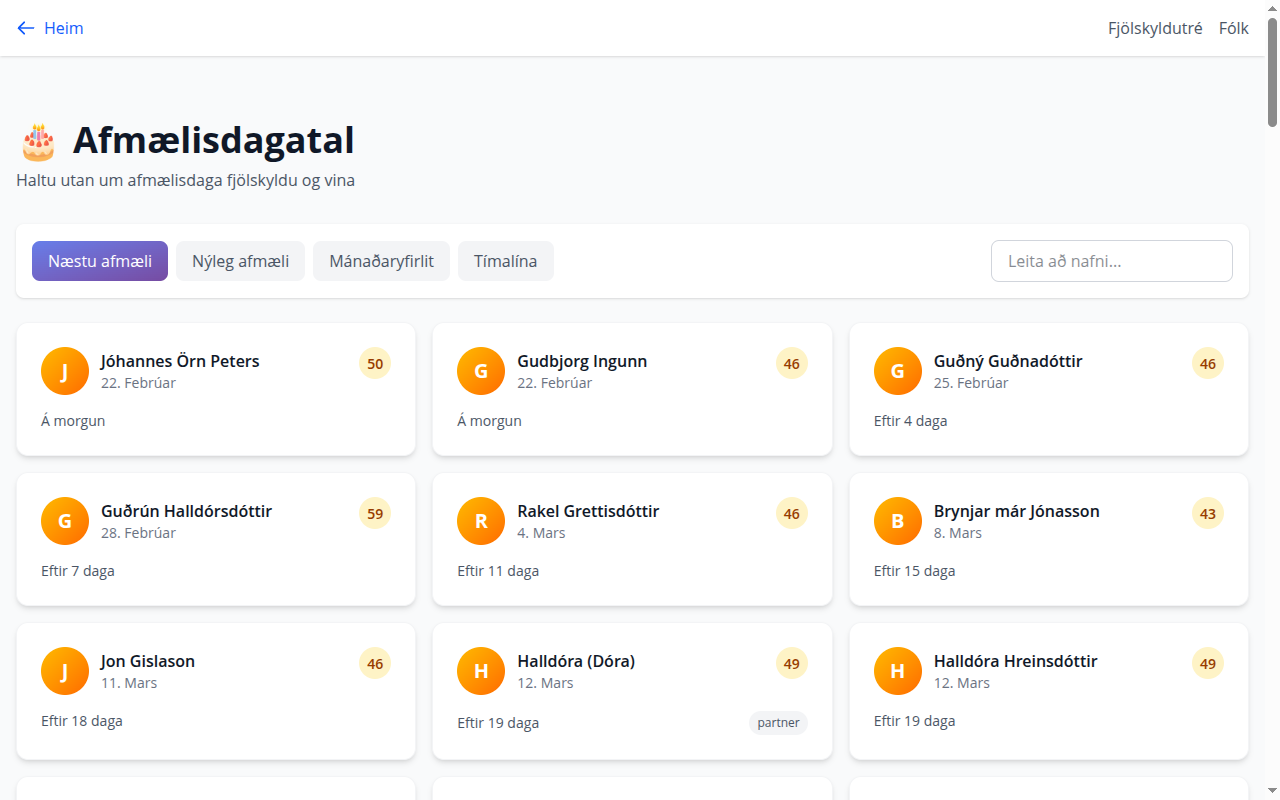Click the partner tag on Halldóra (Dóra)
The height and width of the screenshot is (800, 1280).
coord(778,722)
